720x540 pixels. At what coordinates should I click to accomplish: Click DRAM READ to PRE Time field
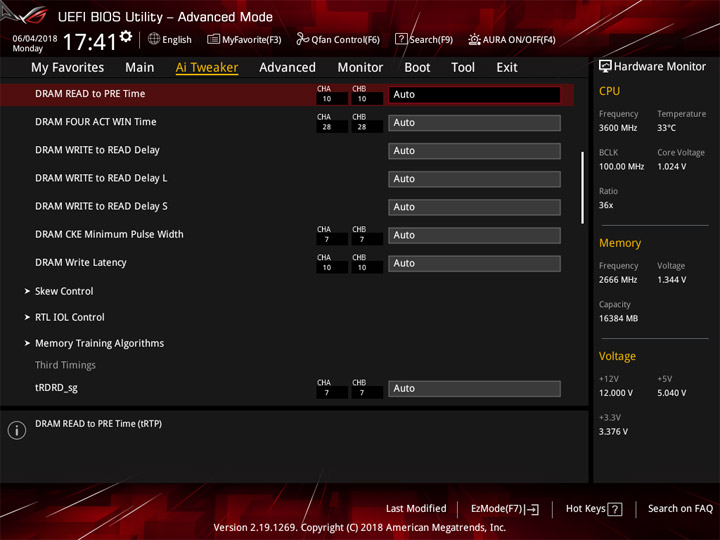[474, 95]
